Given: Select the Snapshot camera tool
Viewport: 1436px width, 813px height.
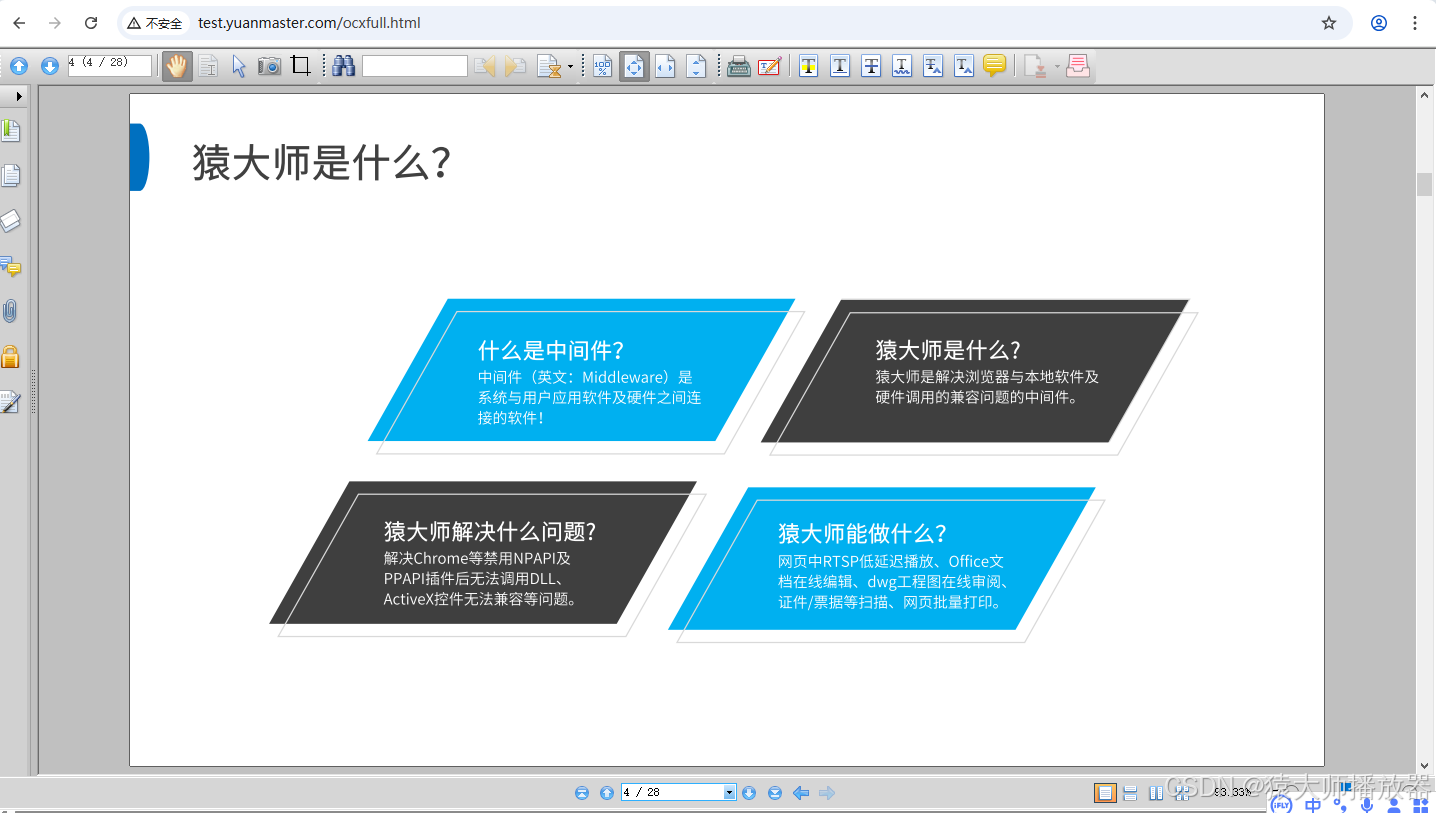Looking at the screenshot, I should [270, 66].
